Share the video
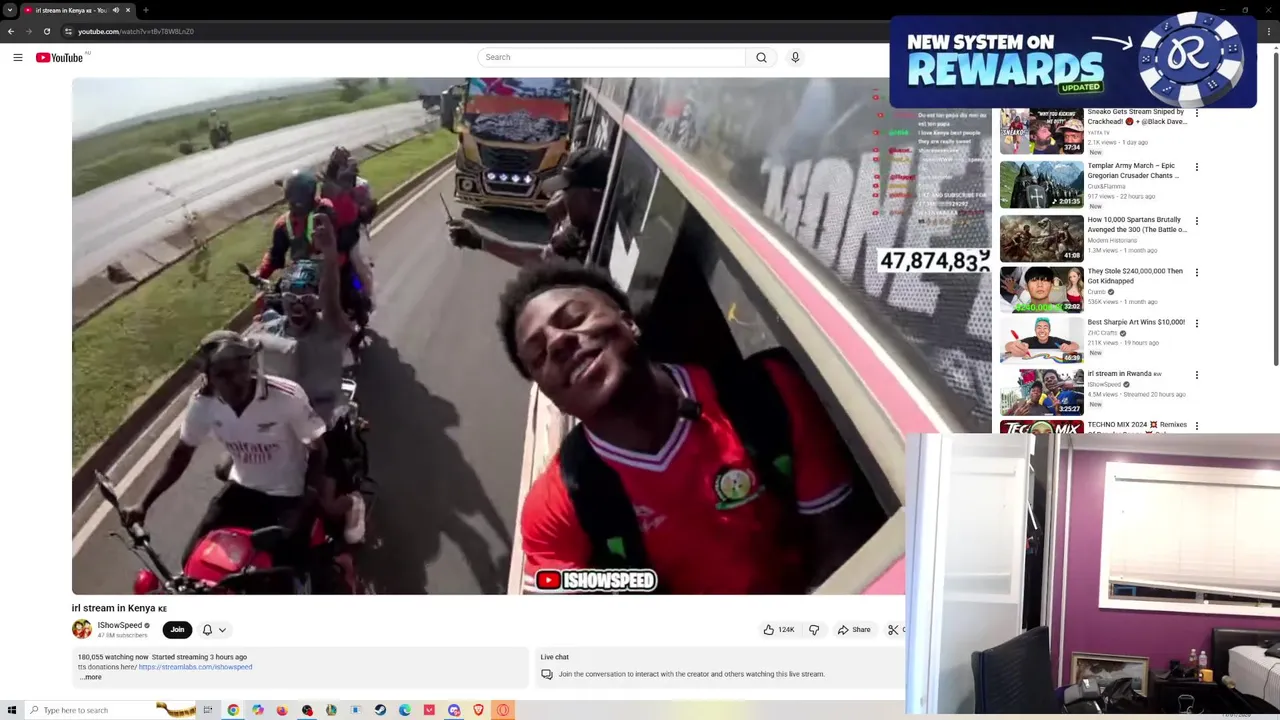 pyautogui.click(x=854, y=630)
